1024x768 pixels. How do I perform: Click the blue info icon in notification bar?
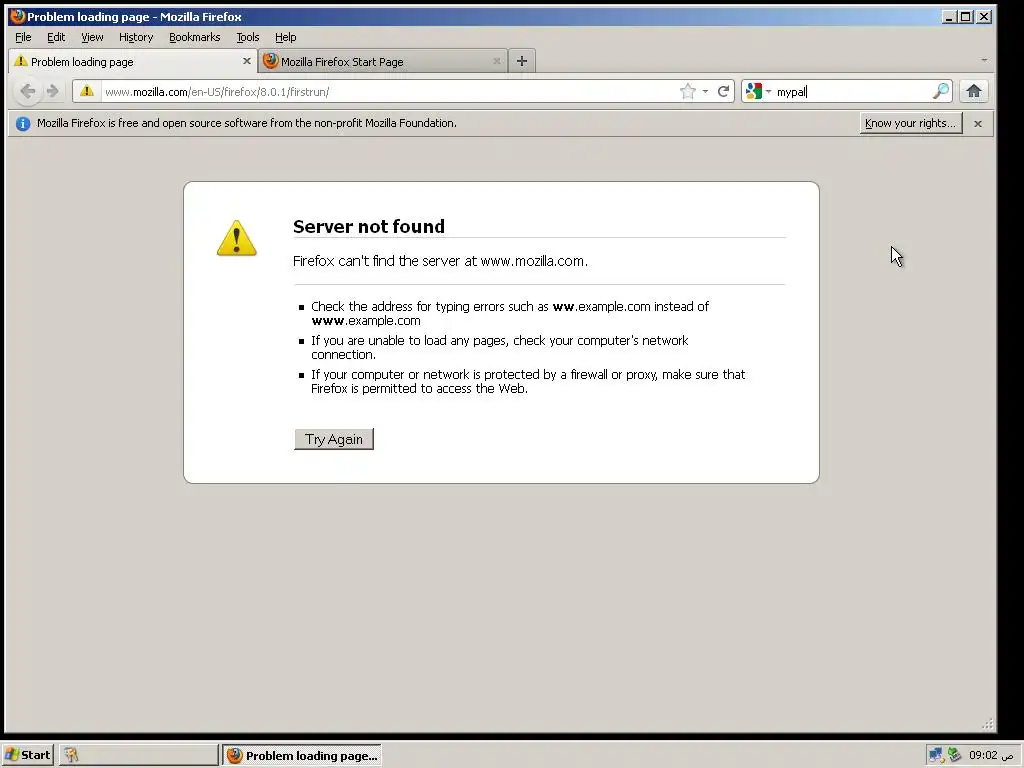(23, 123)
